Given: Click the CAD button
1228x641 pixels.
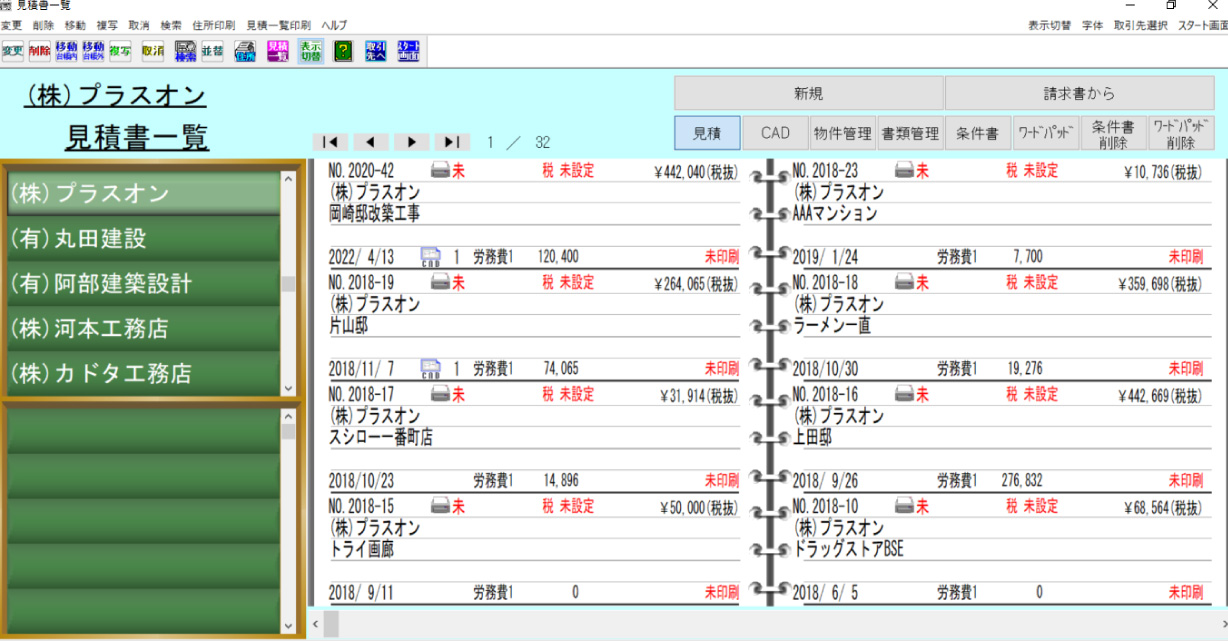Looking at the screenshot, I should point(775,133).
